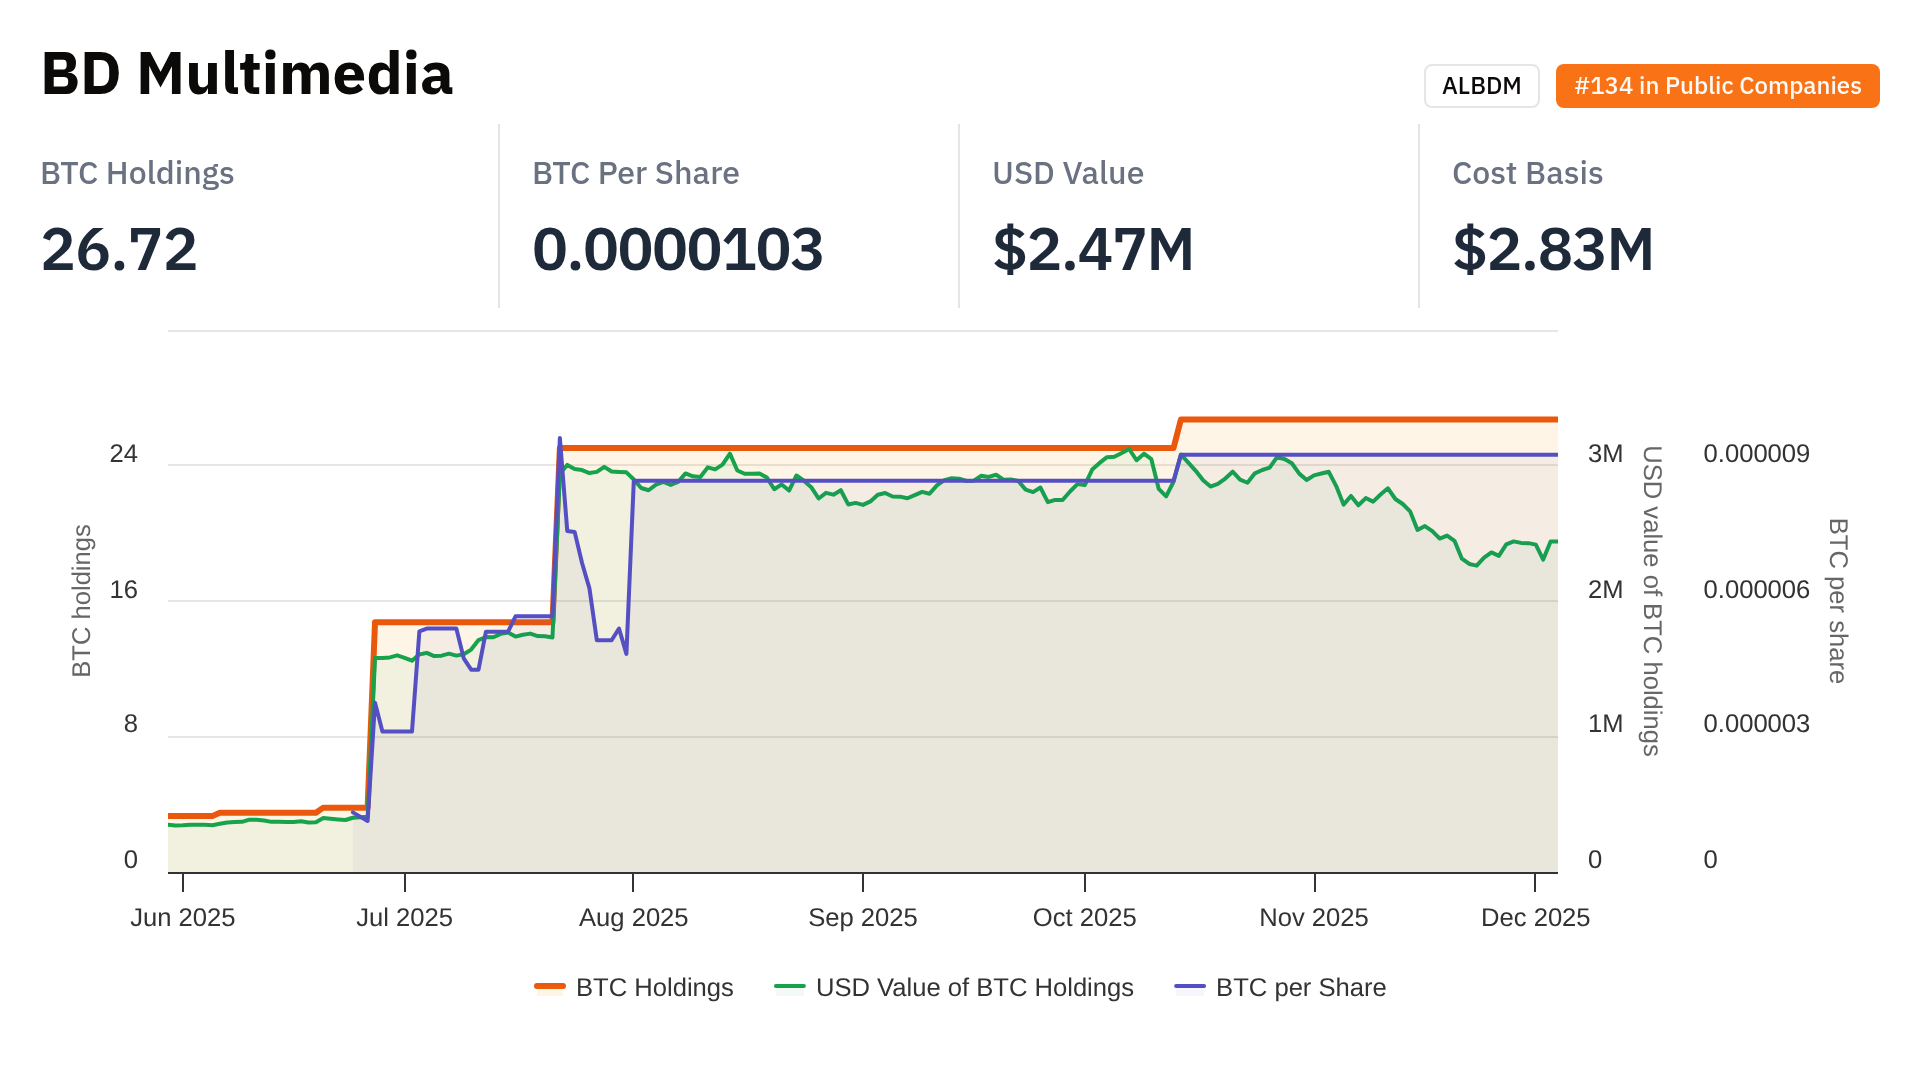Click the "USD value of BTC holdings" axis title
The height and width of the screenshot is (1080, 1920).
[1652, 601]
